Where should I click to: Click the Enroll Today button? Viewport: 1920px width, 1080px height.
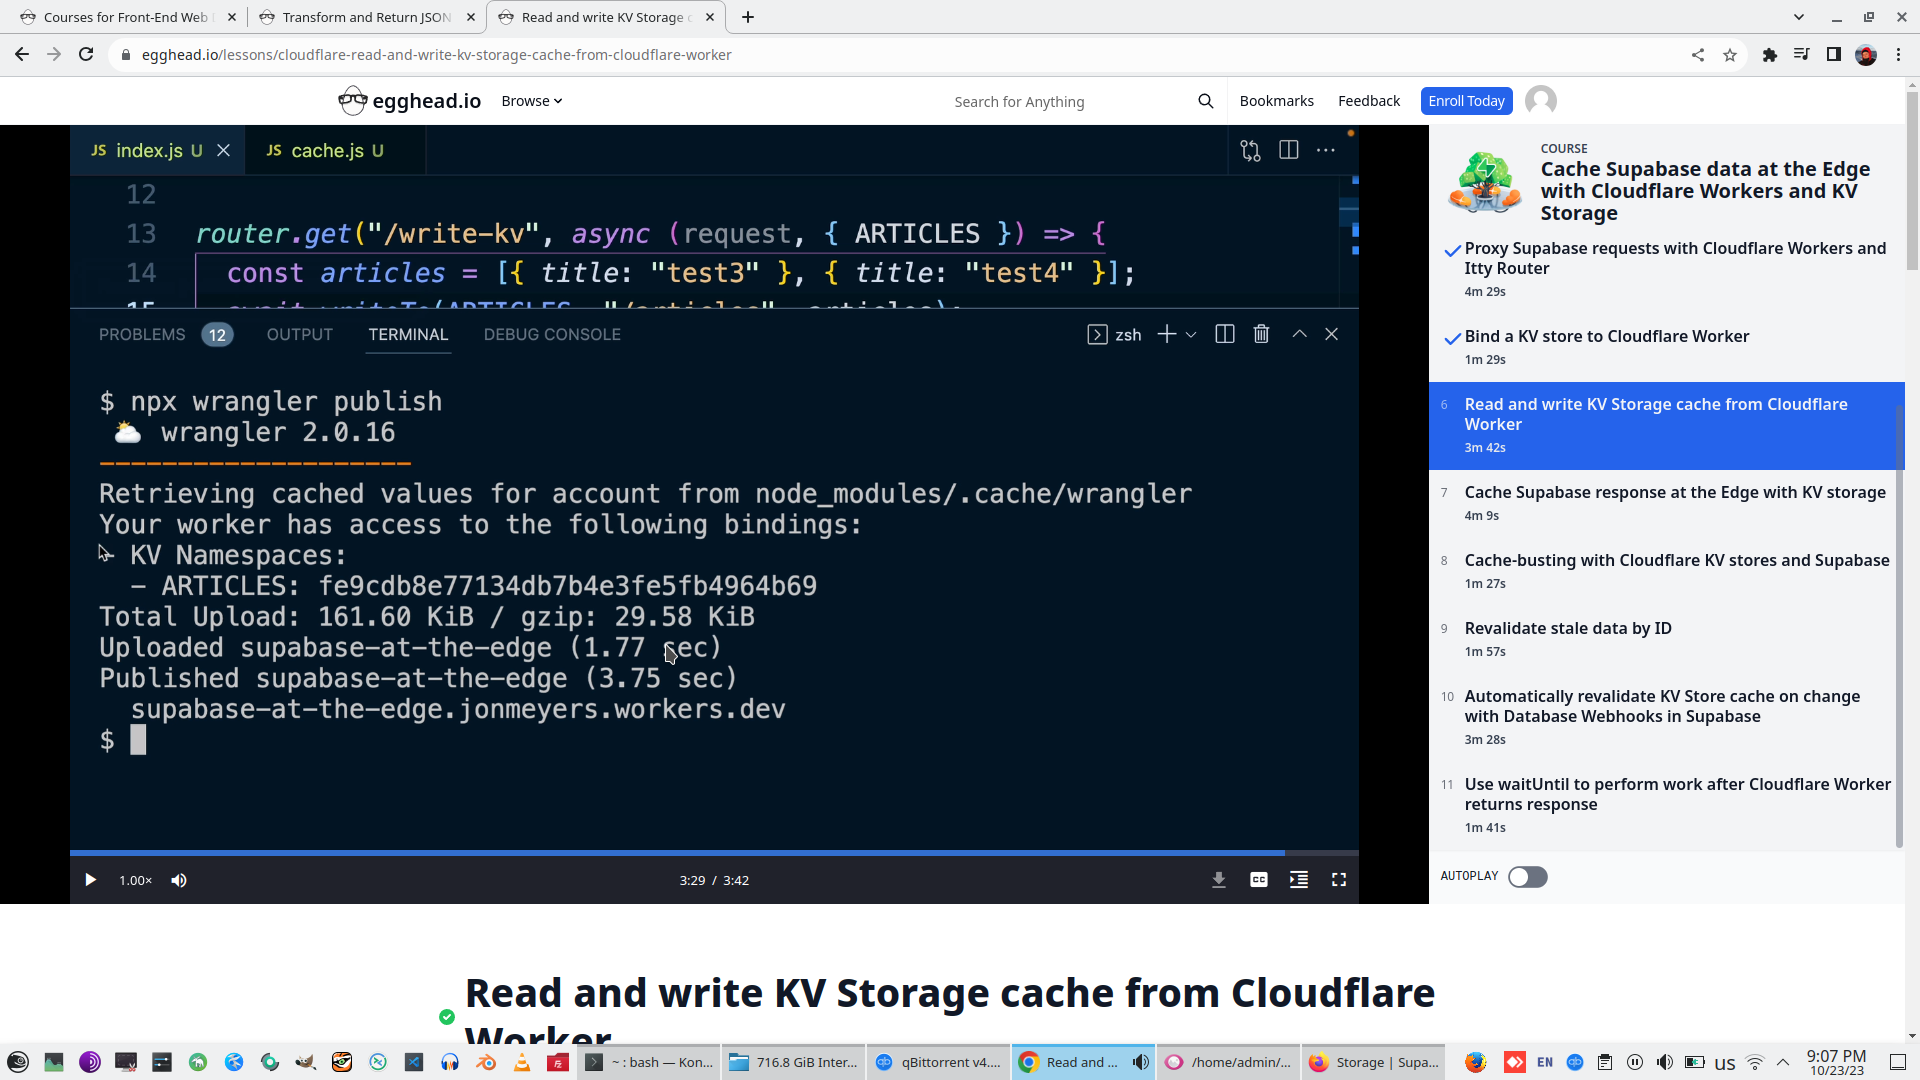(x=1465, y=101)
